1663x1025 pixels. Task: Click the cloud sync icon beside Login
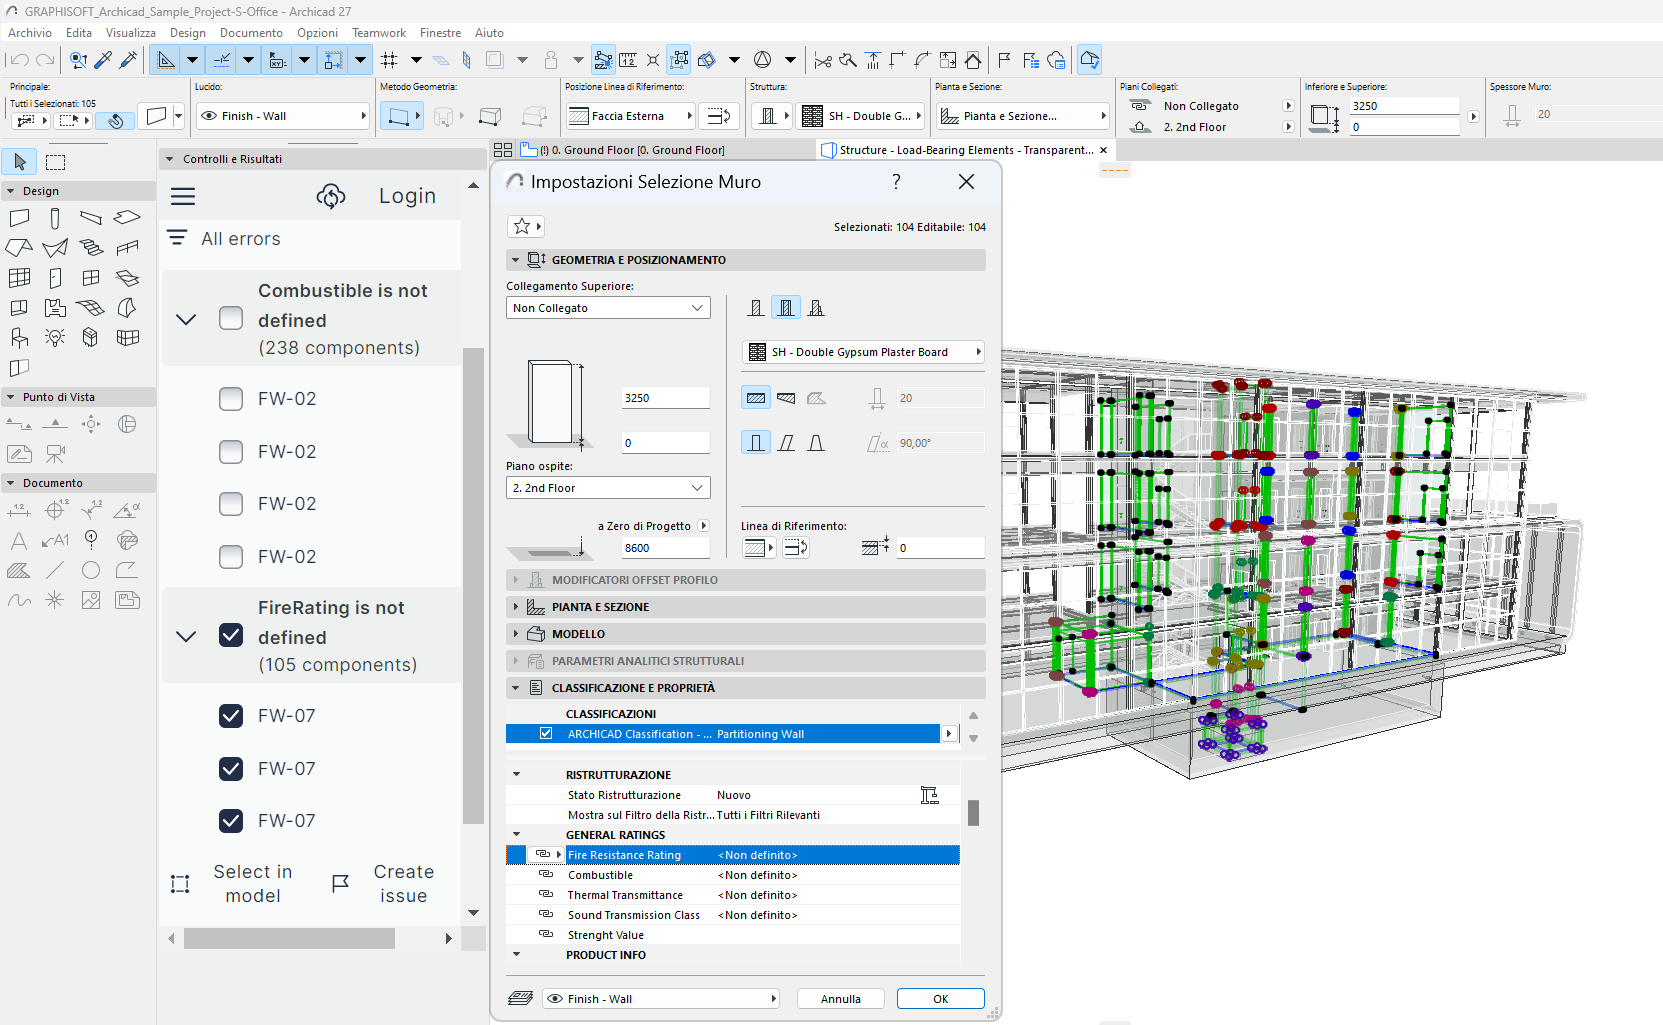pos(331,196)
